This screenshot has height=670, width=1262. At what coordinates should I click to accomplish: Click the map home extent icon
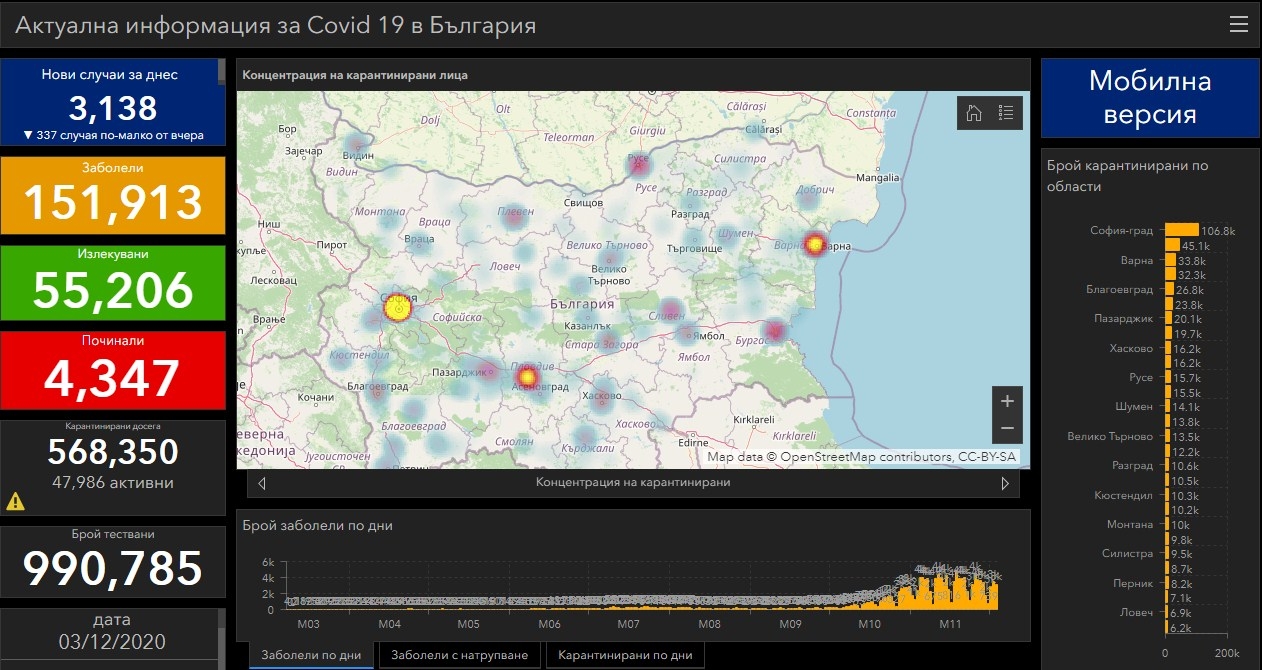[x=973, y=113]
